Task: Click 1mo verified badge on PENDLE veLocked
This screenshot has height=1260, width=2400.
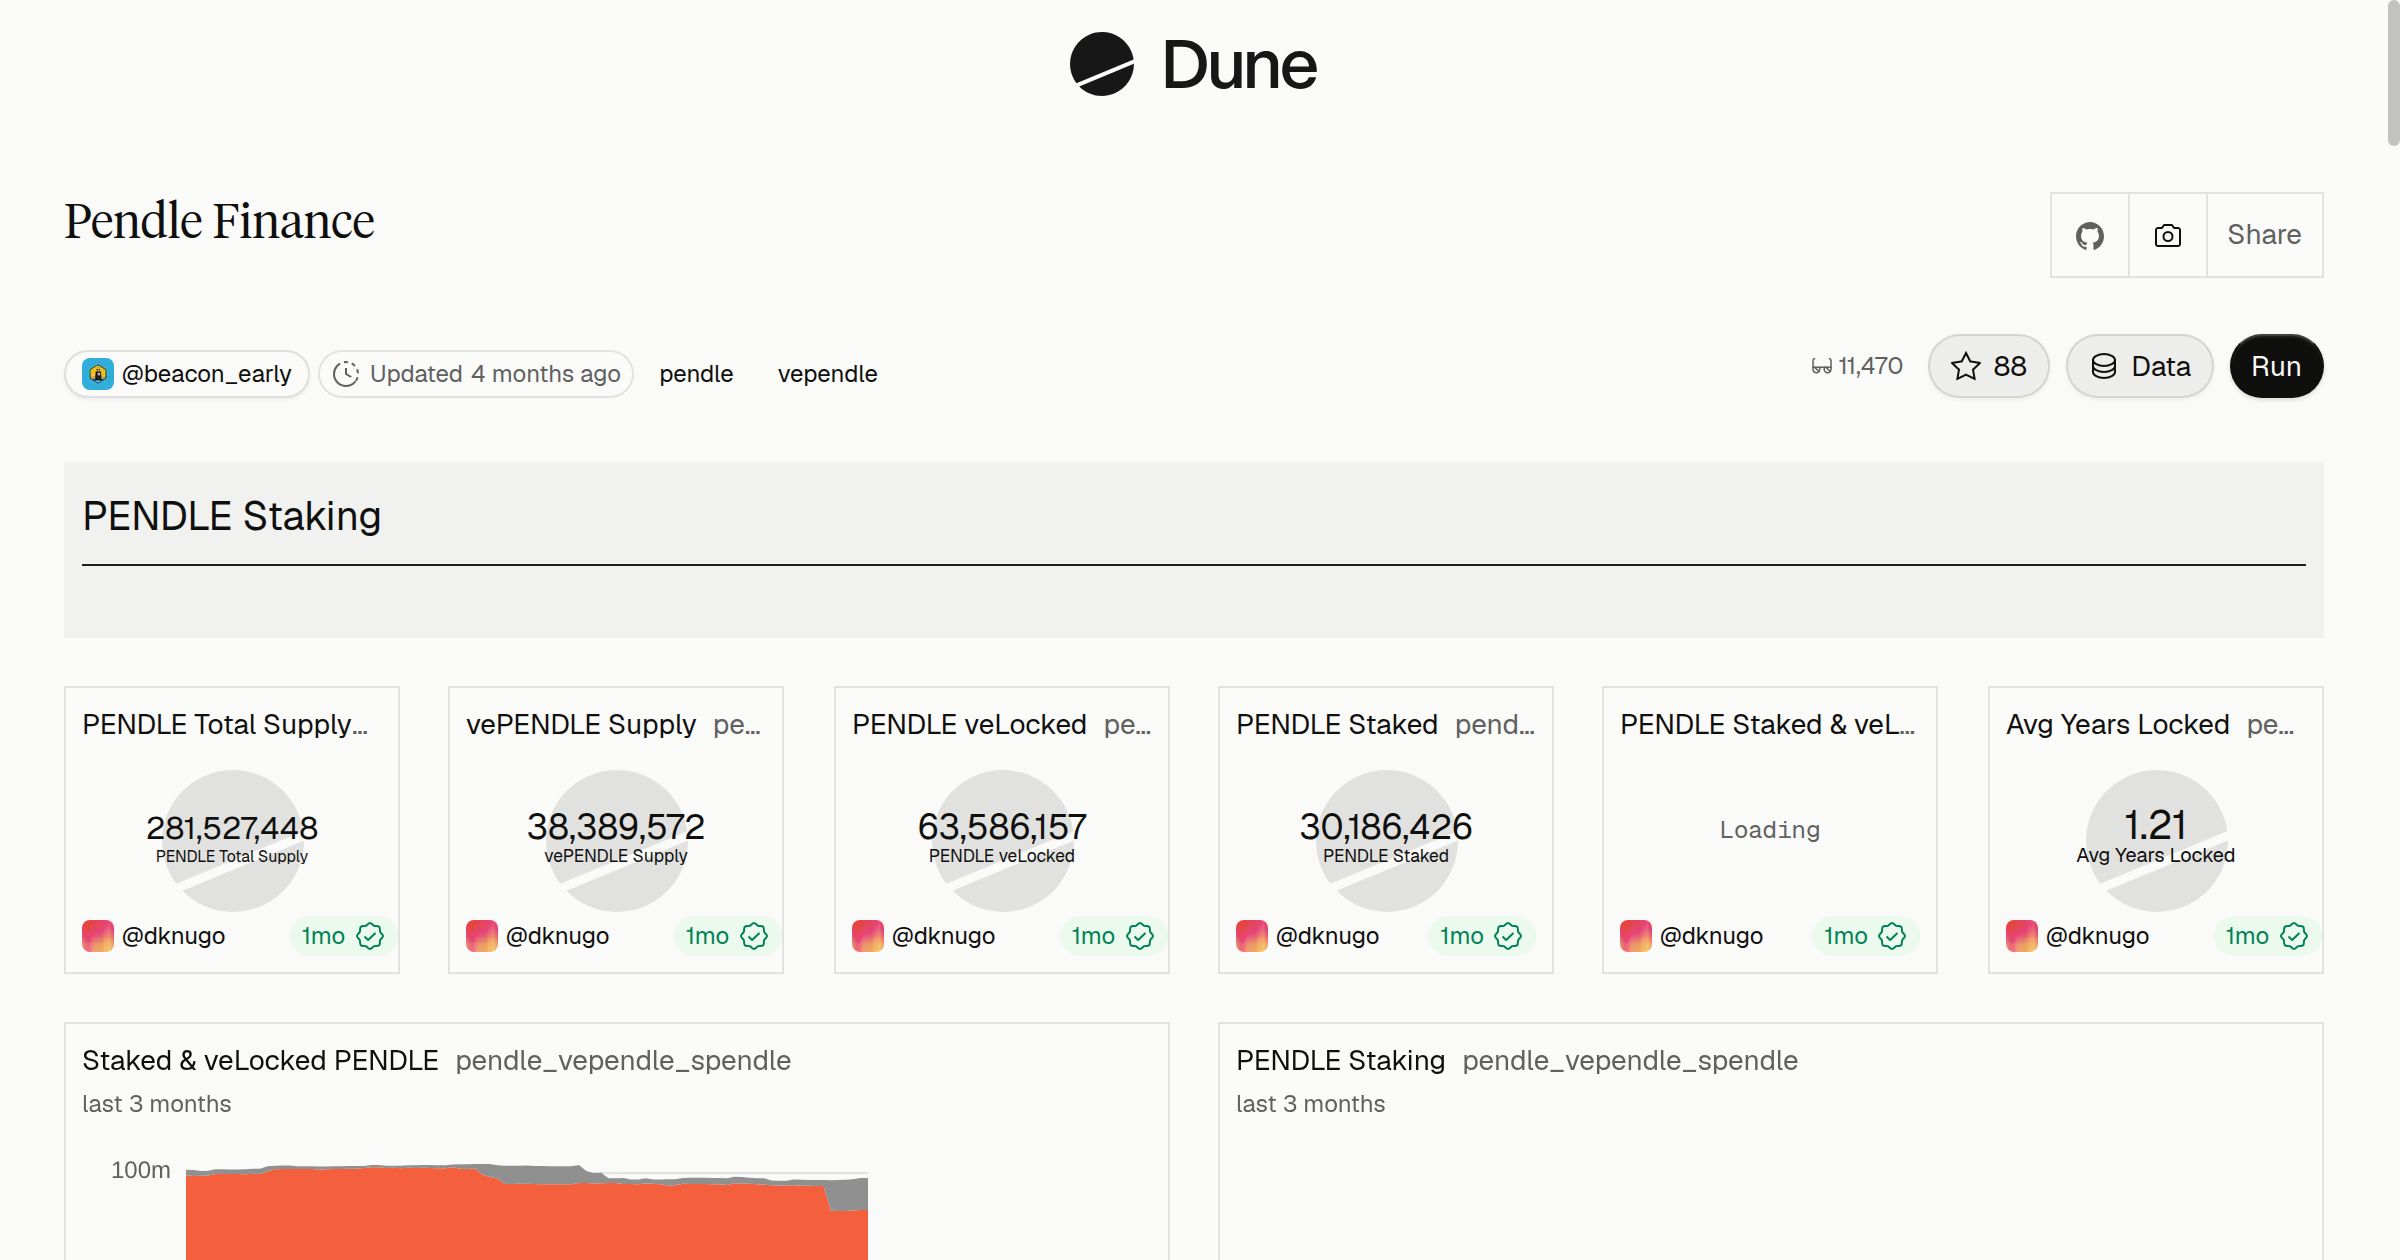Action: [x=1112, y=936]
